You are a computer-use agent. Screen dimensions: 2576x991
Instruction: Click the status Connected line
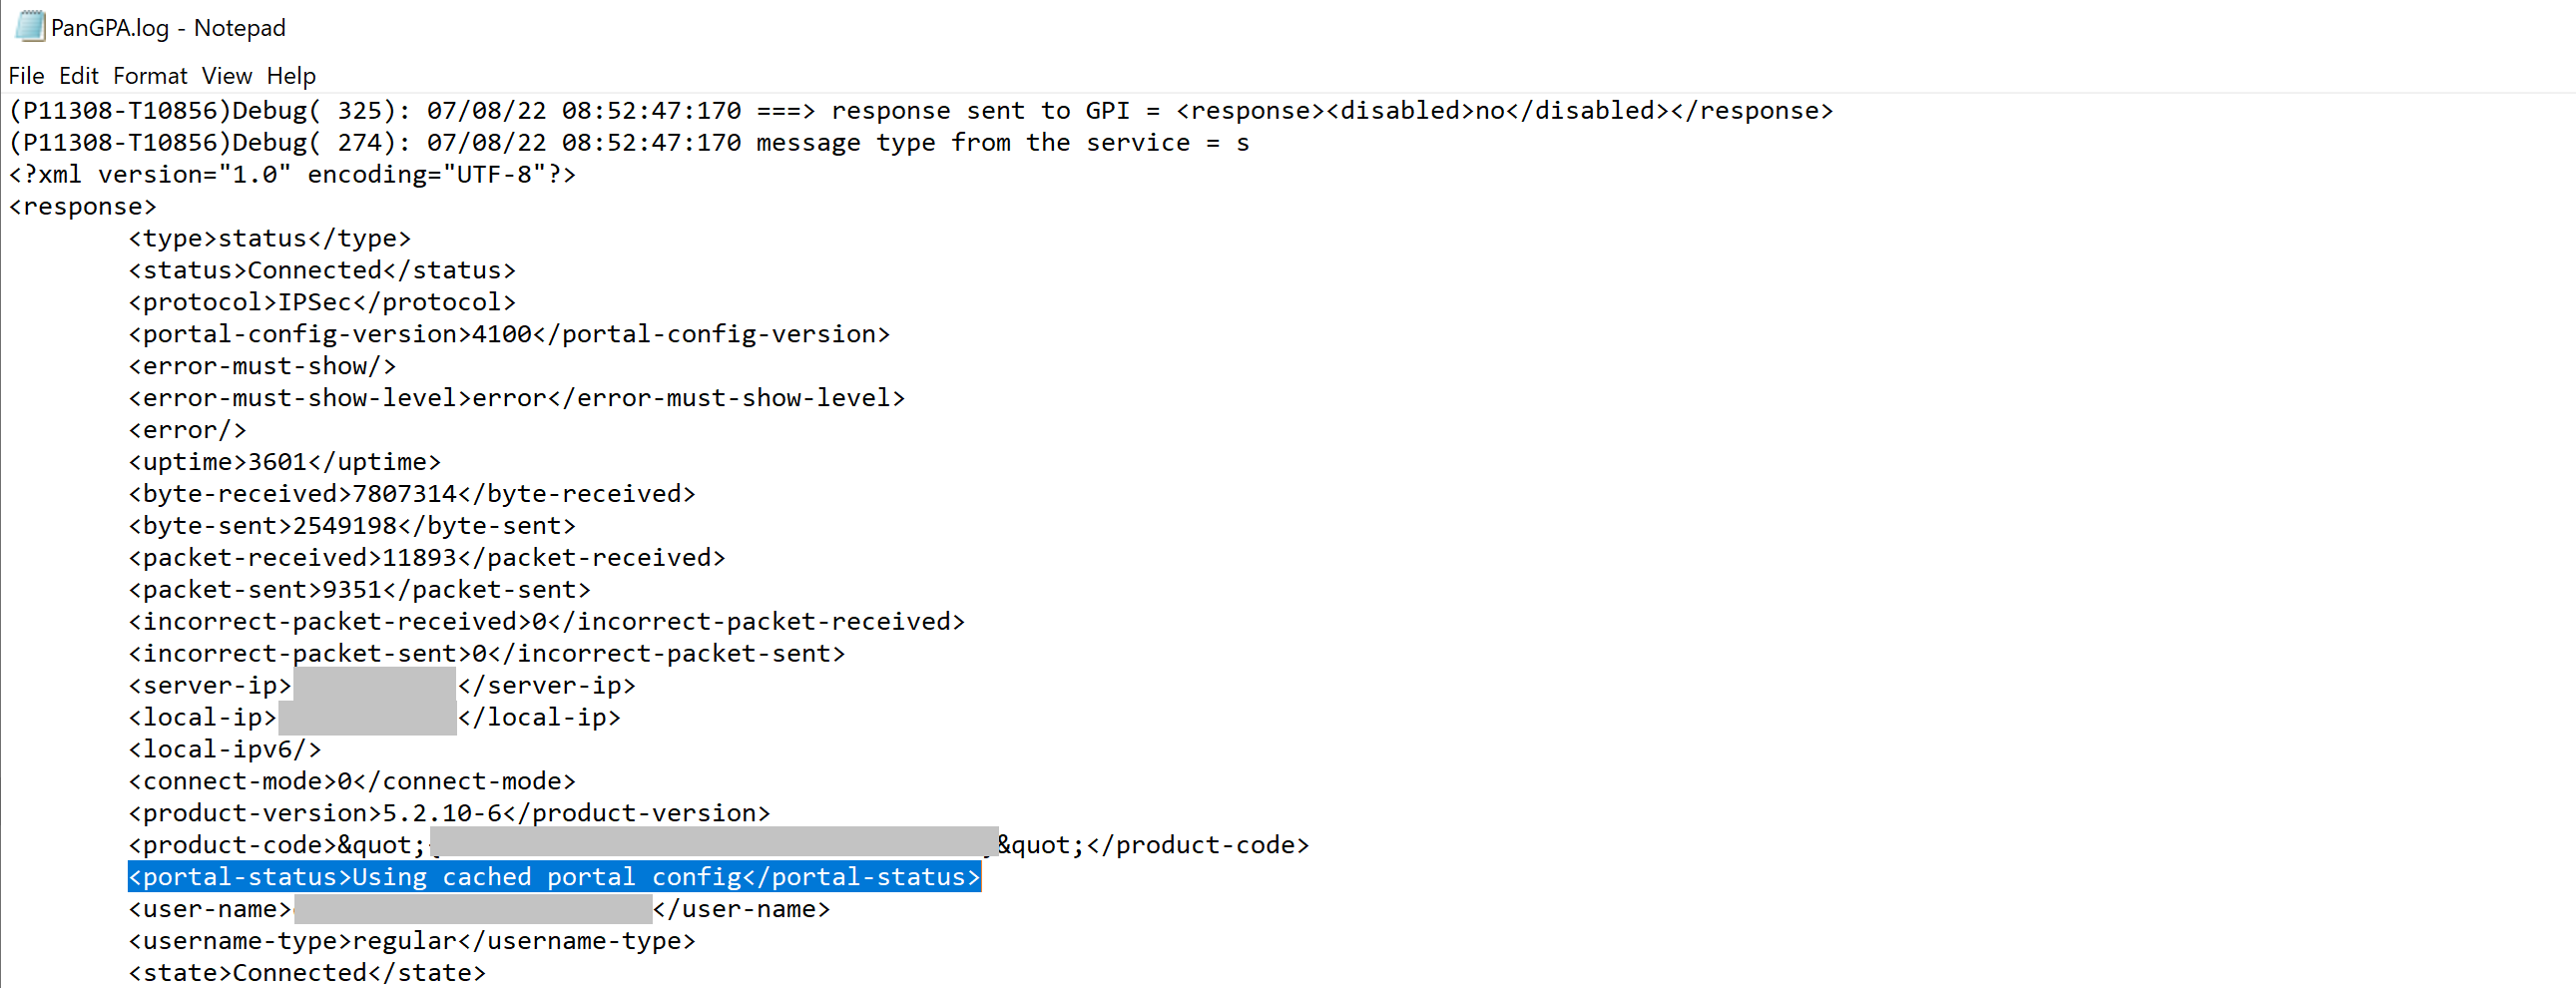[x=320, y=269]
